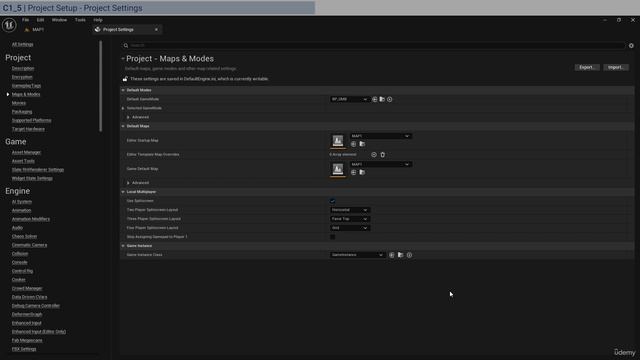Viewport: 640px width, 360px height.
Task: Toggle Use Splitscreen checkbox
Action: point(333,201)
